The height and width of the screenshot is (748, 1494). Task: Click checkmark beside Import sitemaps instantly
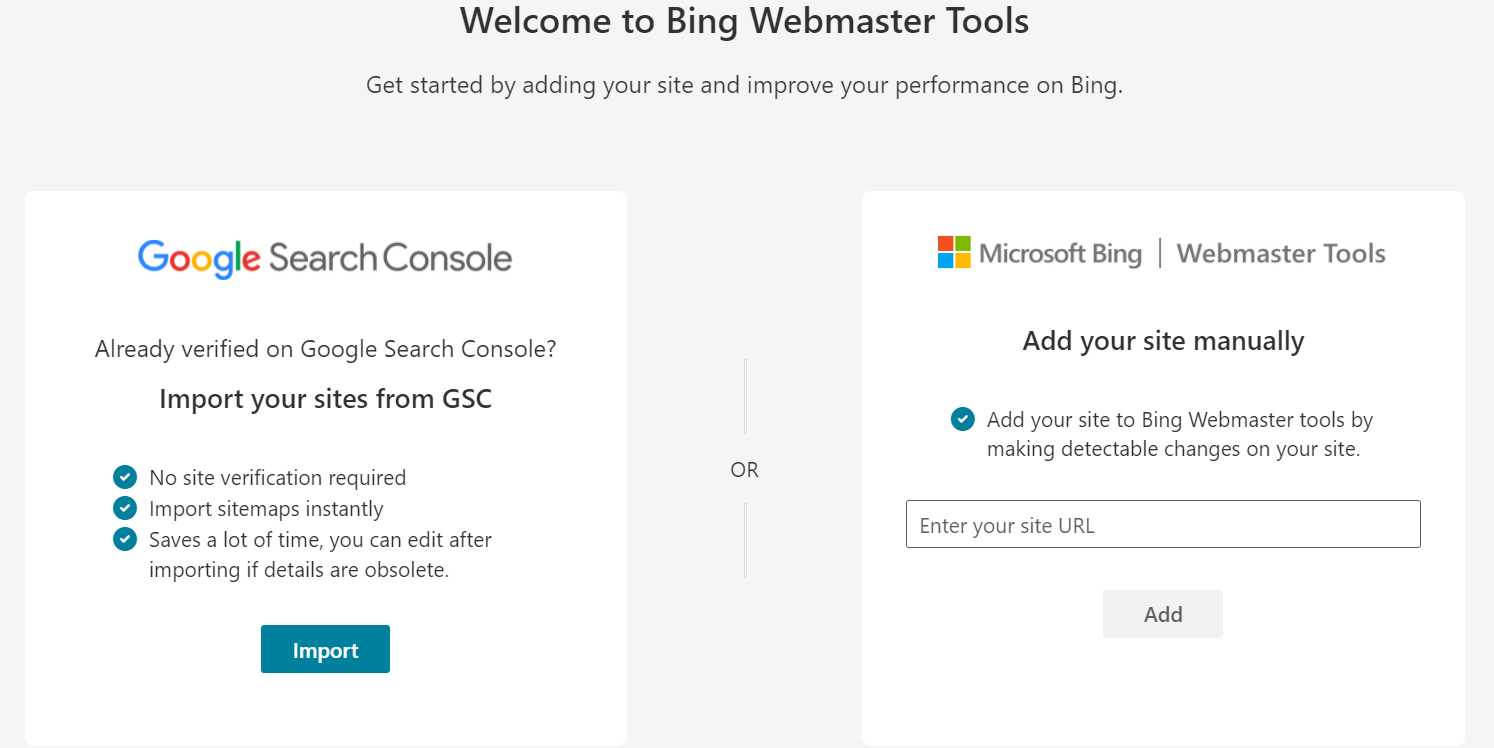[125, 508]
